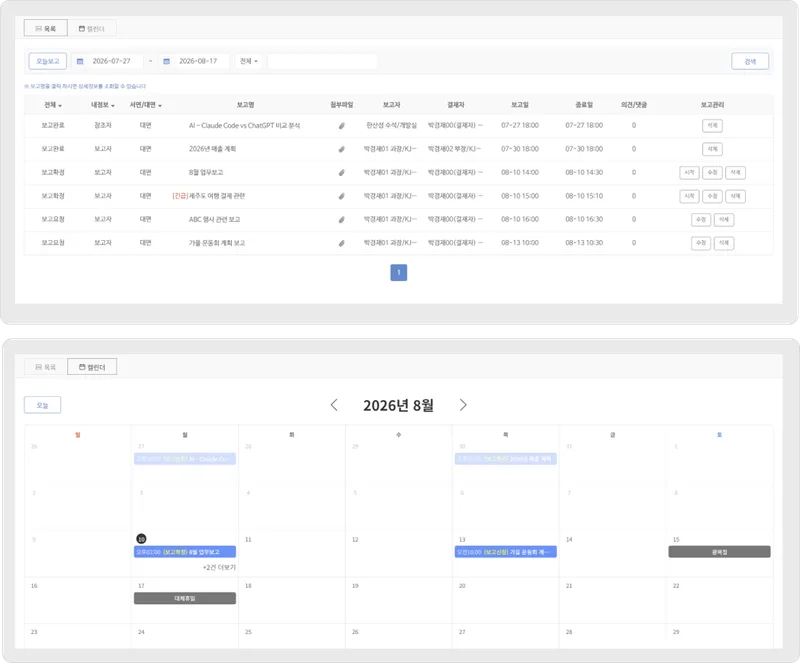Open the end date calendar picker icon
Image resolution: width=800 pixels, height=663 pixels.
coord(166,61)
